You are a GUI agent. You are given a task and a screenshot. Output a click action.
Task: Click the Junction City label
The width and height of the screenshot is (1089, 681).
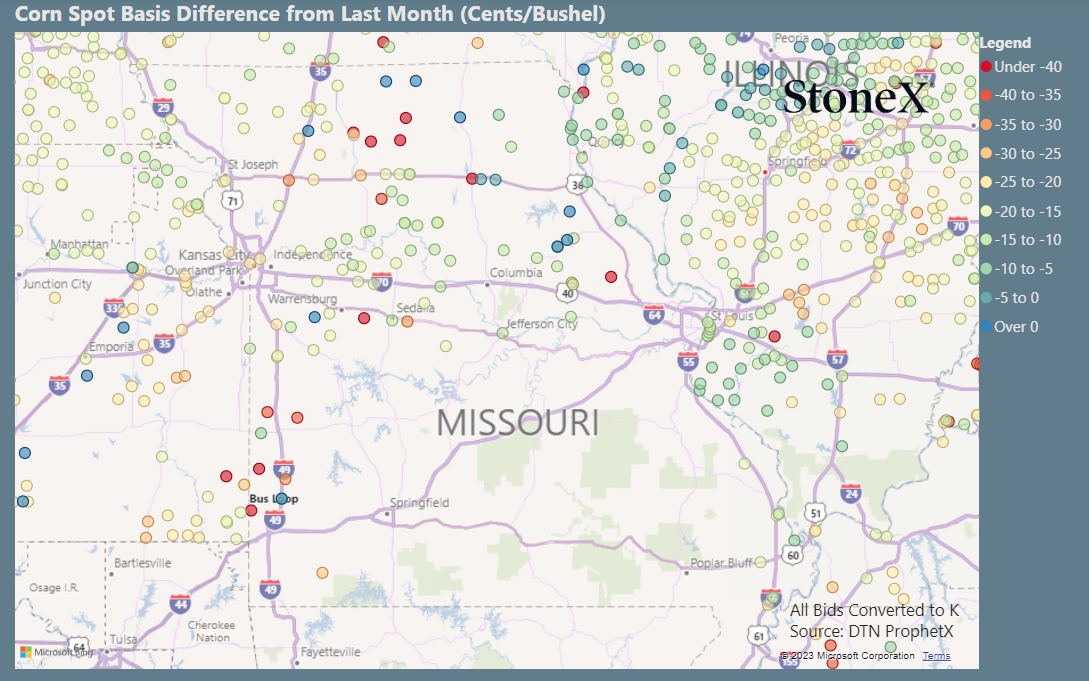point(57,284)
